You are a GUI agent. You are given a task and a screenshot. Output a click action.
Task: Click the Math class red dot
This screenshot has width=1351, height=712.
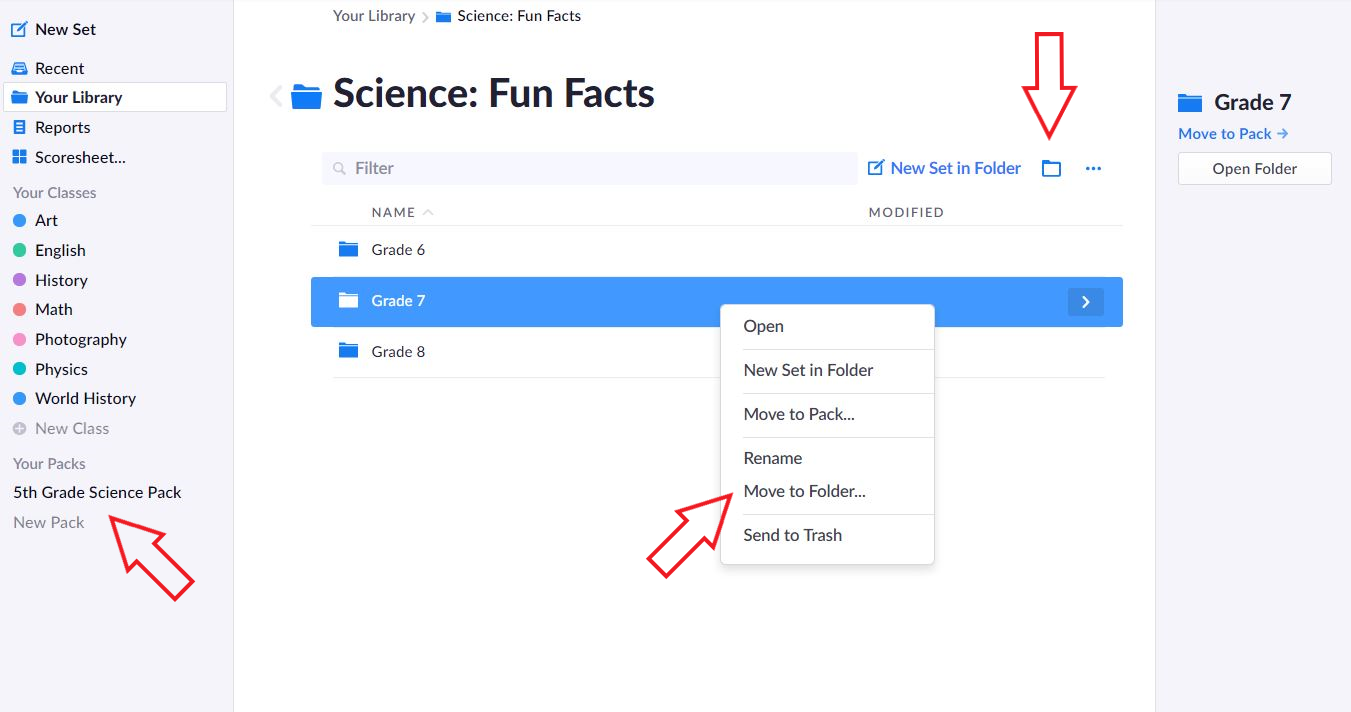point(19,309)
